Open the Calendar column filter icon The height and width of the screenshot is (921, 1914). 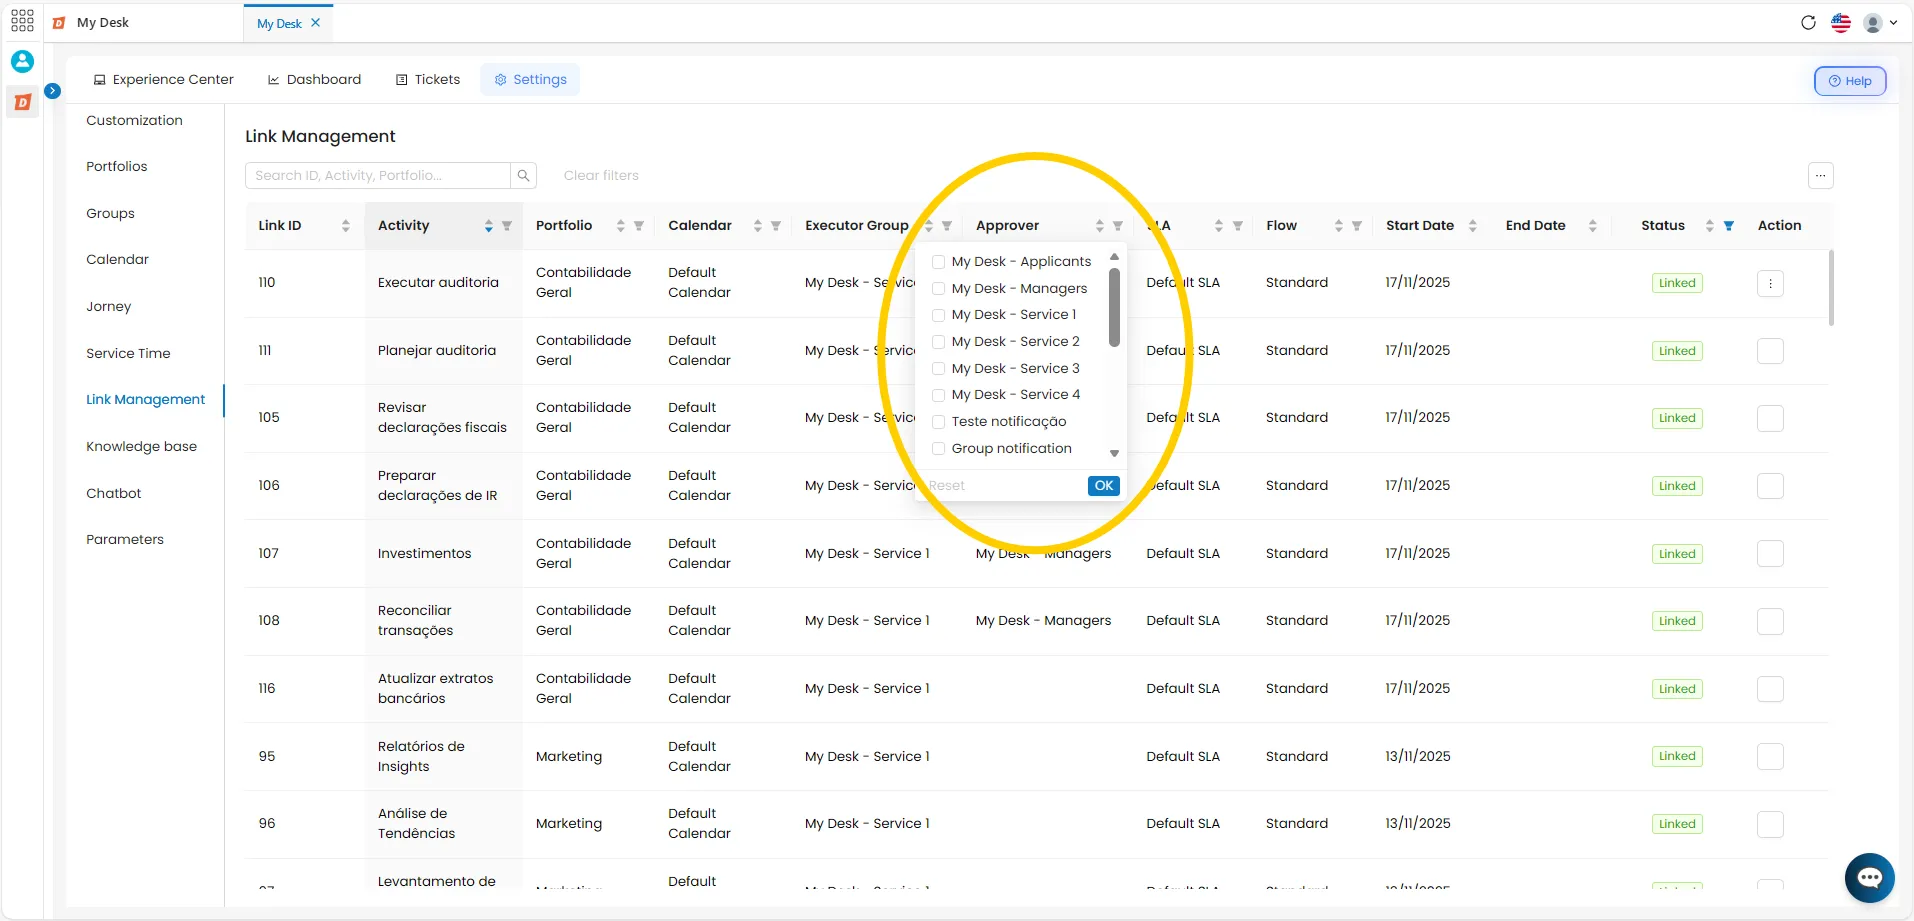(776, 226)
